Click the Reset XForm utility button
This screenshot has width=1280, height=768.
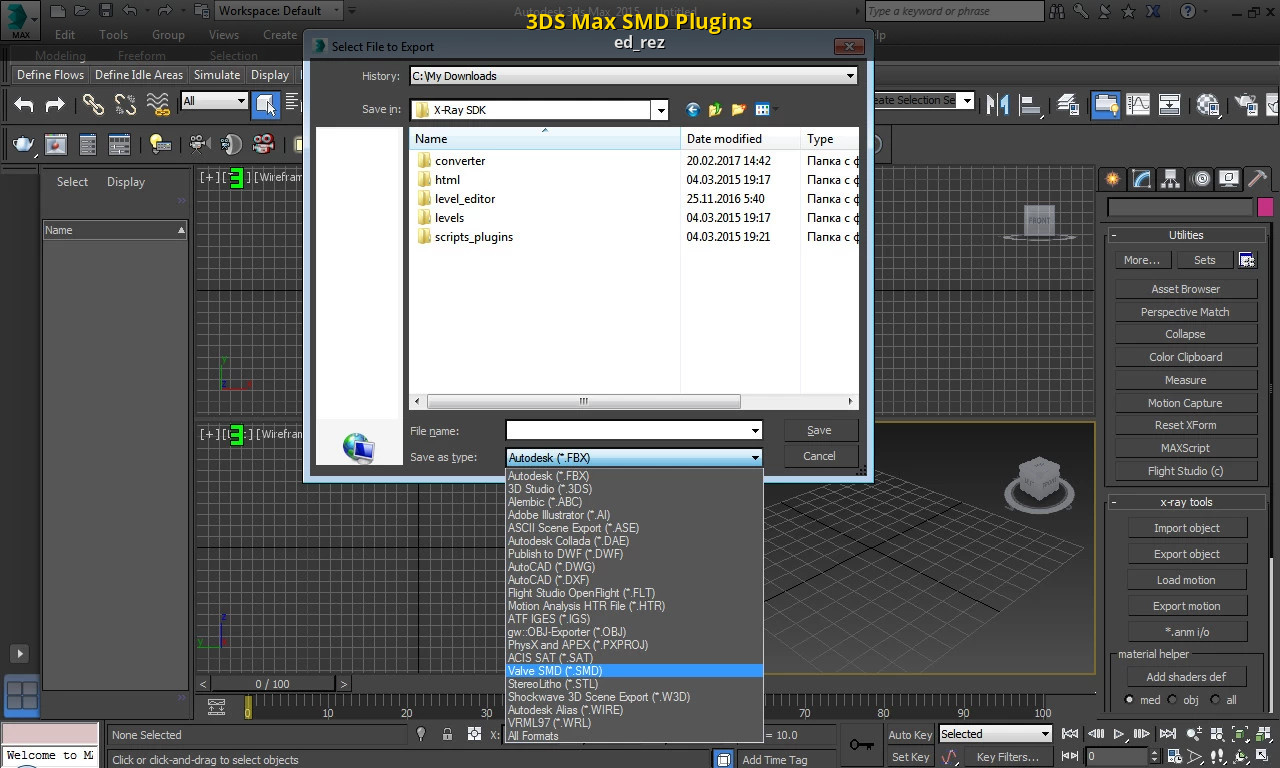click(1185, 425)
